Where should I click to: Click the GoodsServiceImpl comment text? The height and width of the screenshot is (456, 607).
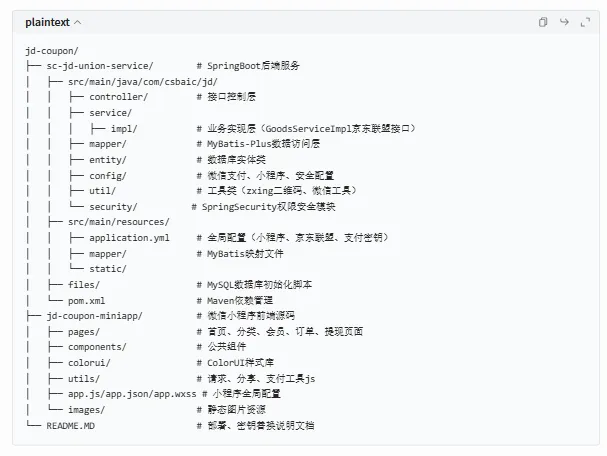coord(311,129)
